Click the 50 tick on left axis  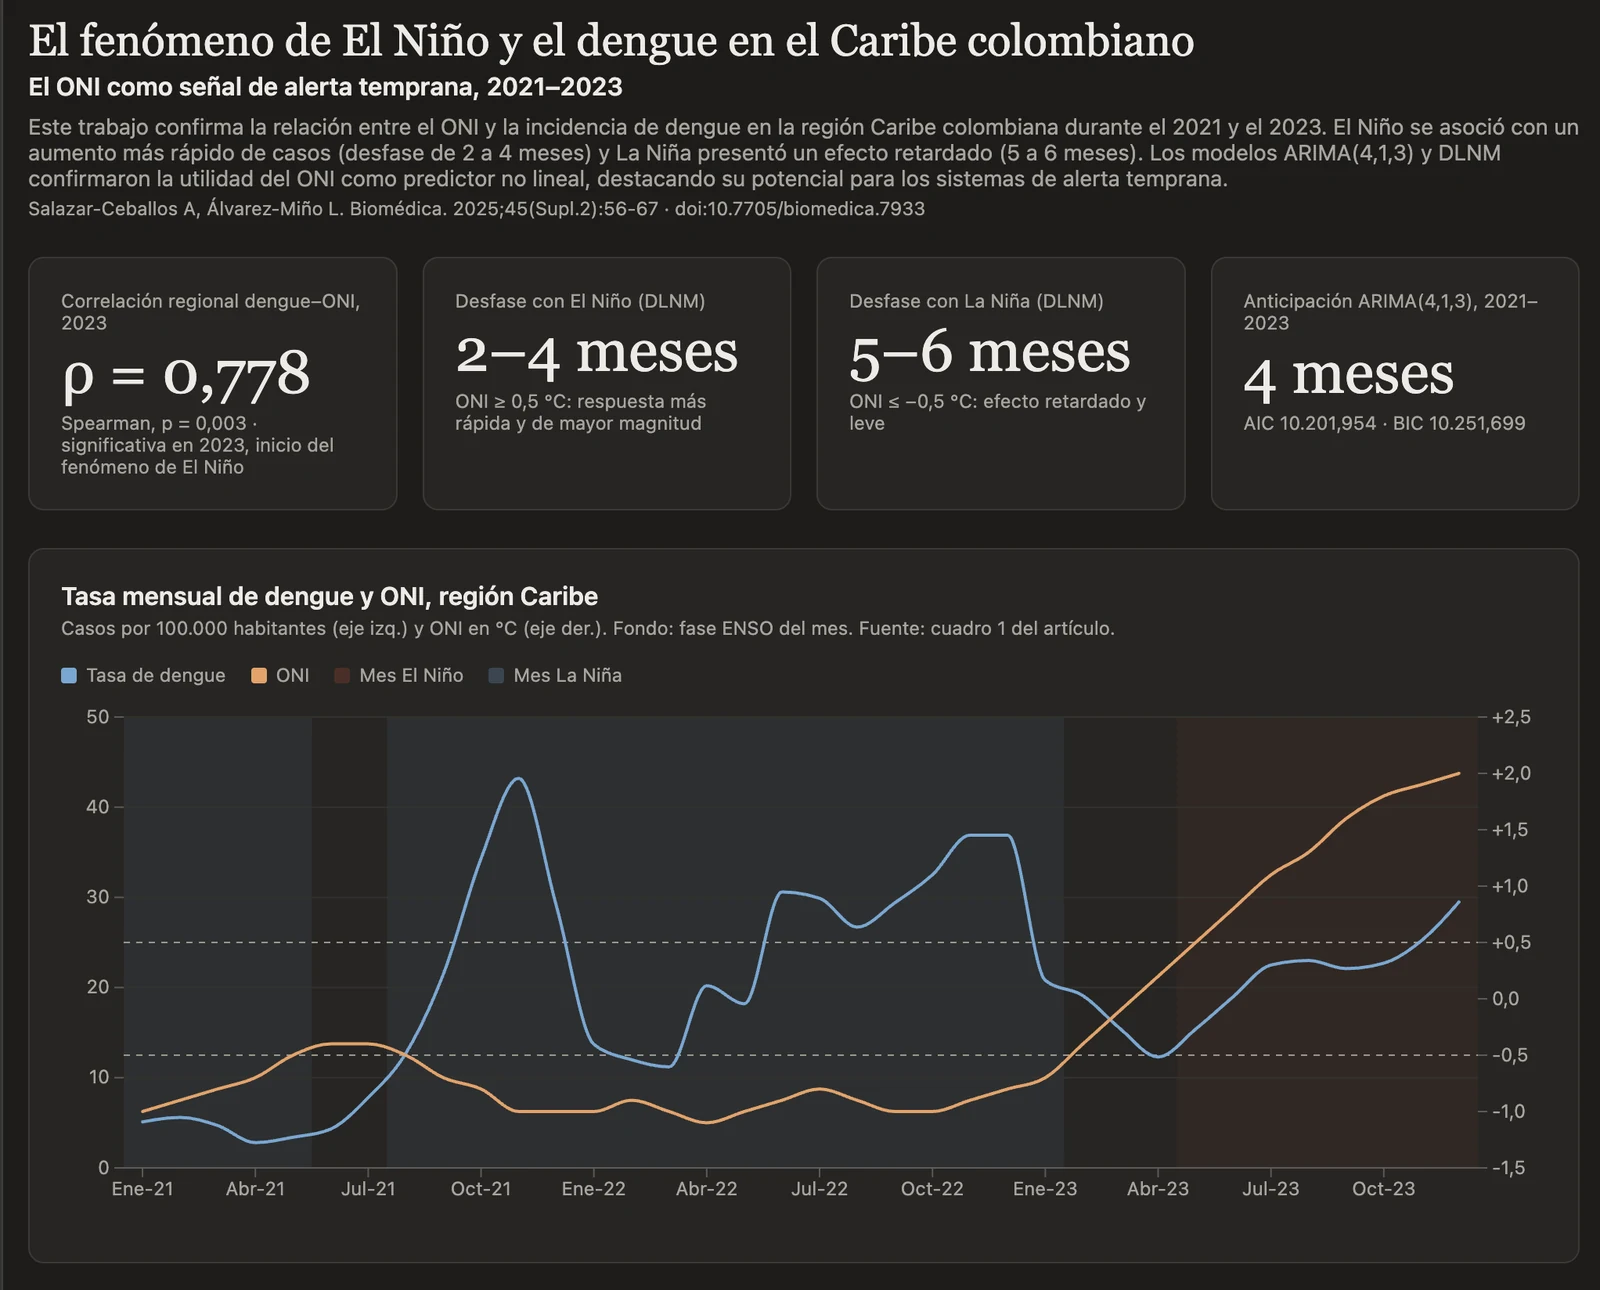point(98,717)
